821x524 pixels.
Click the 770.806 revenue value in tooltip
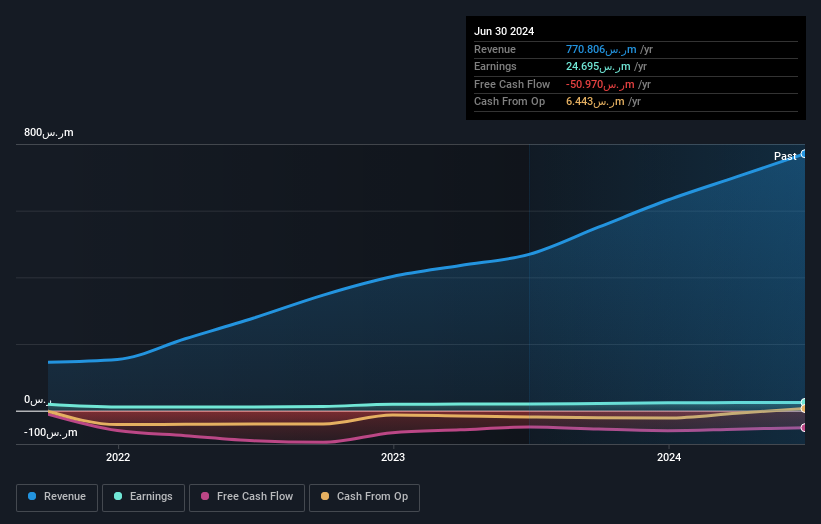tap(601, 49)
